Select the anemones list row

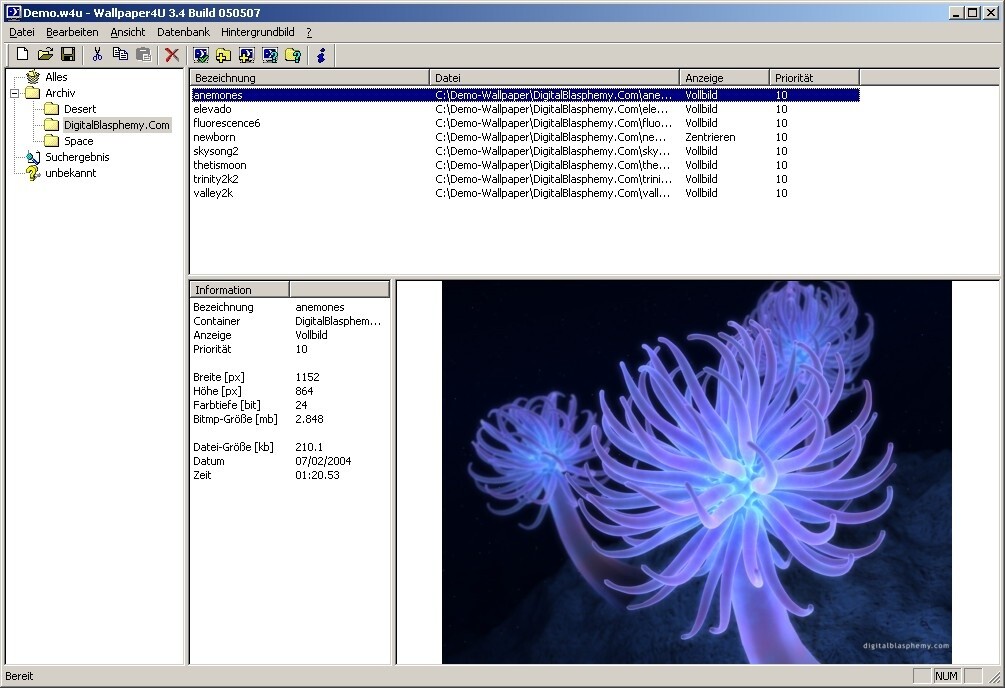coord(526,95)
